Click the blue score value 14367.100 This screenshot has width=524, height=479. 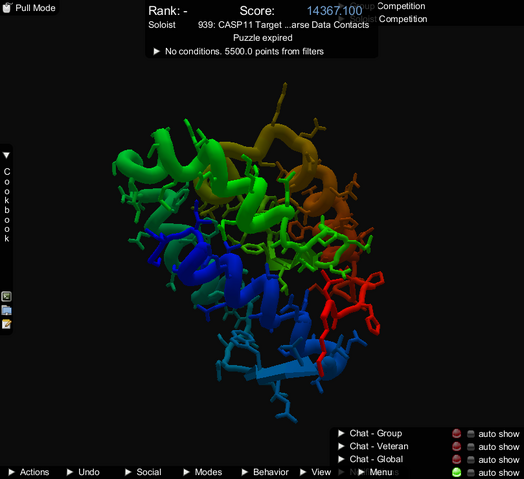point(335,11)
